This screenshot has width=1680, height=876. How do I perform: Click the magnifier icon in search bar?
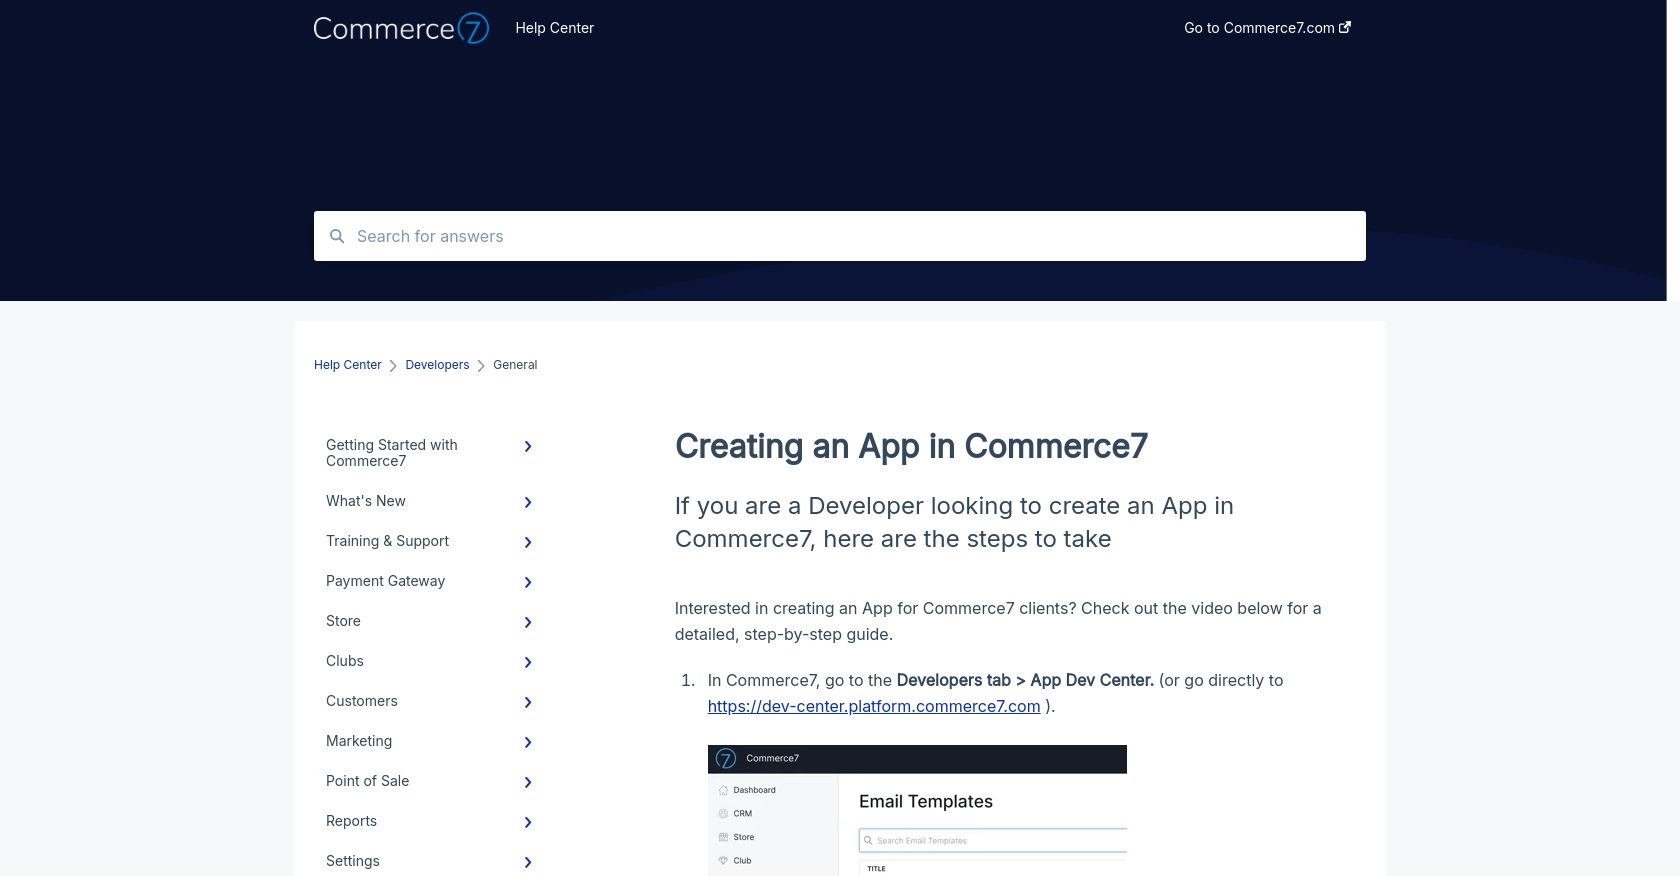(x=337, y=236)
